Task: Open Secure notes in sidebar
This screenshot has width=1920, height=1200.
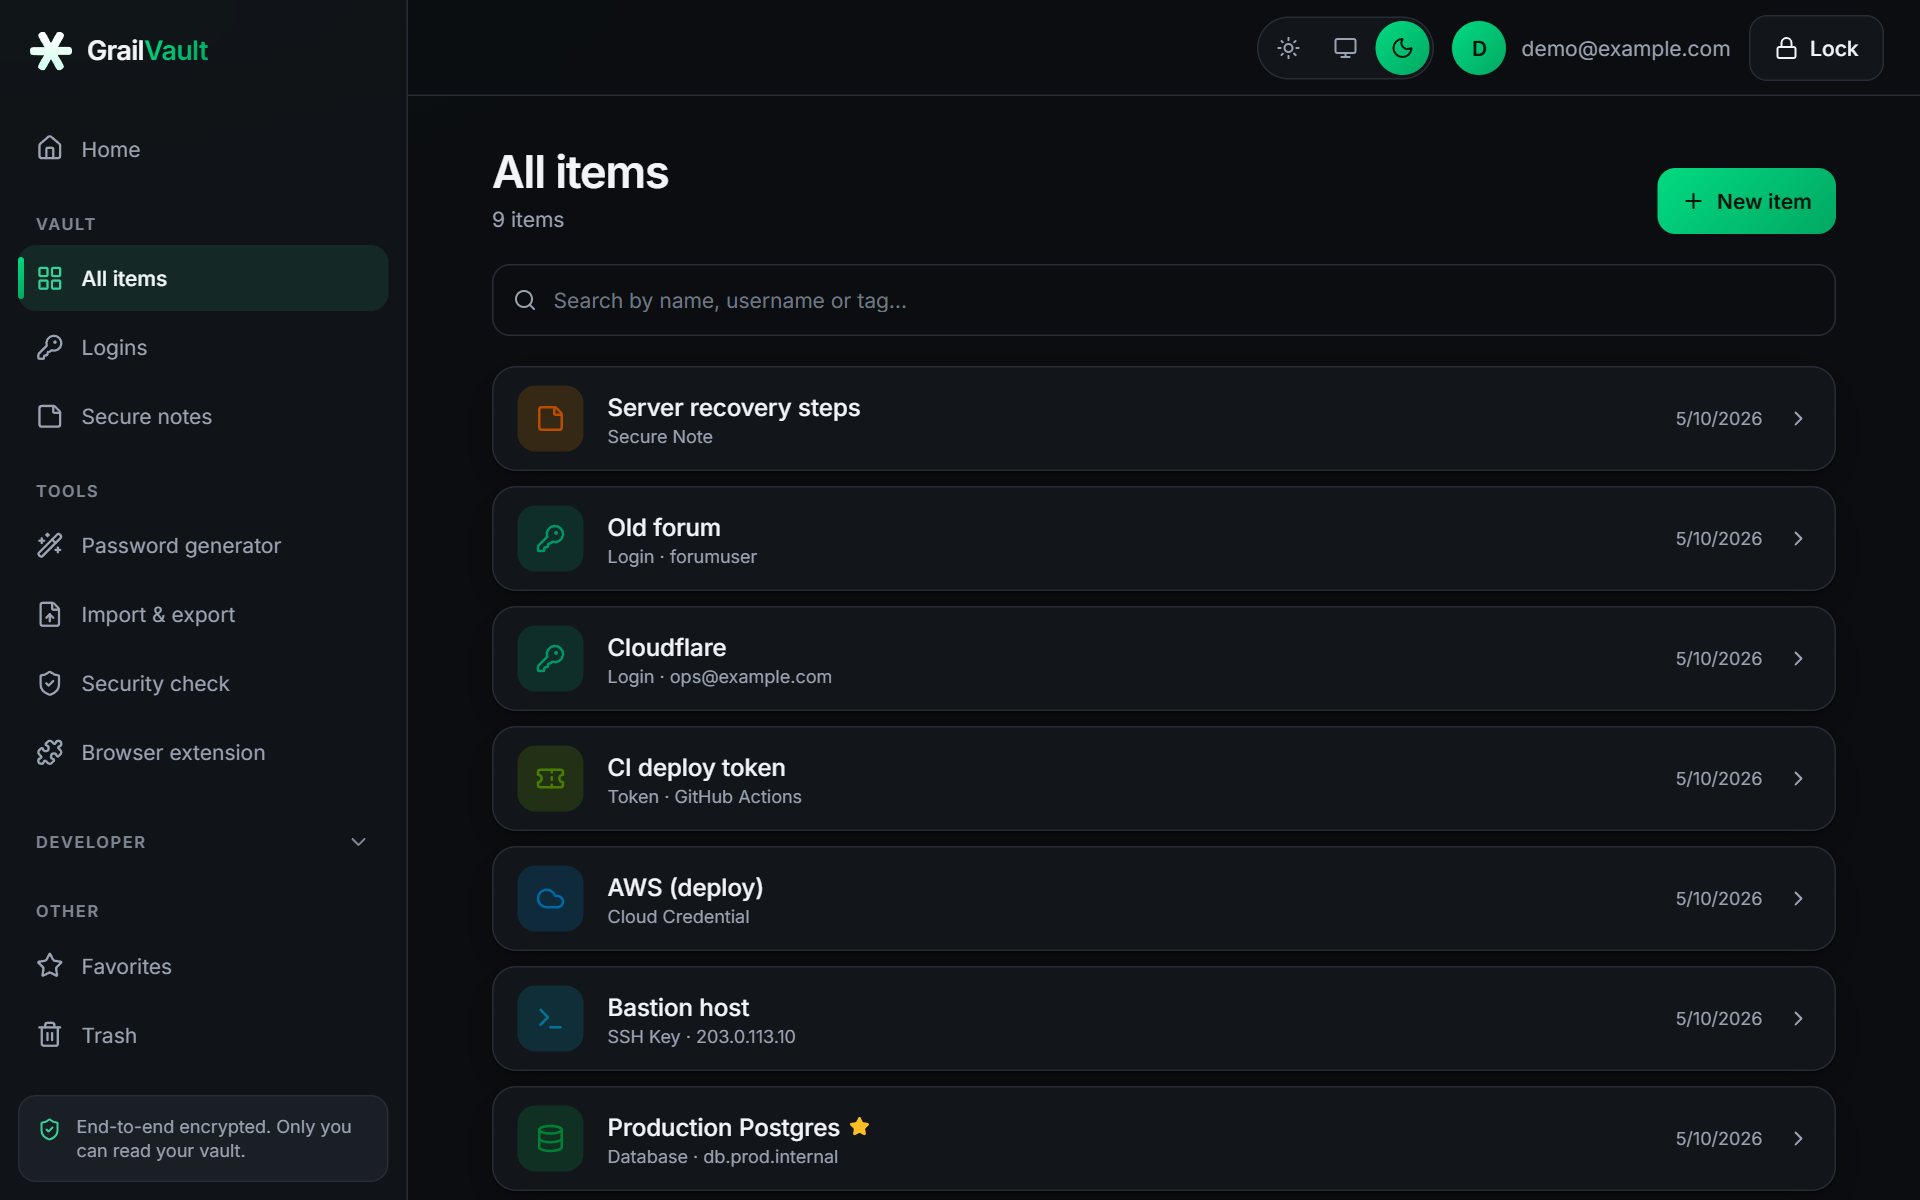Action: pos(203,416)
